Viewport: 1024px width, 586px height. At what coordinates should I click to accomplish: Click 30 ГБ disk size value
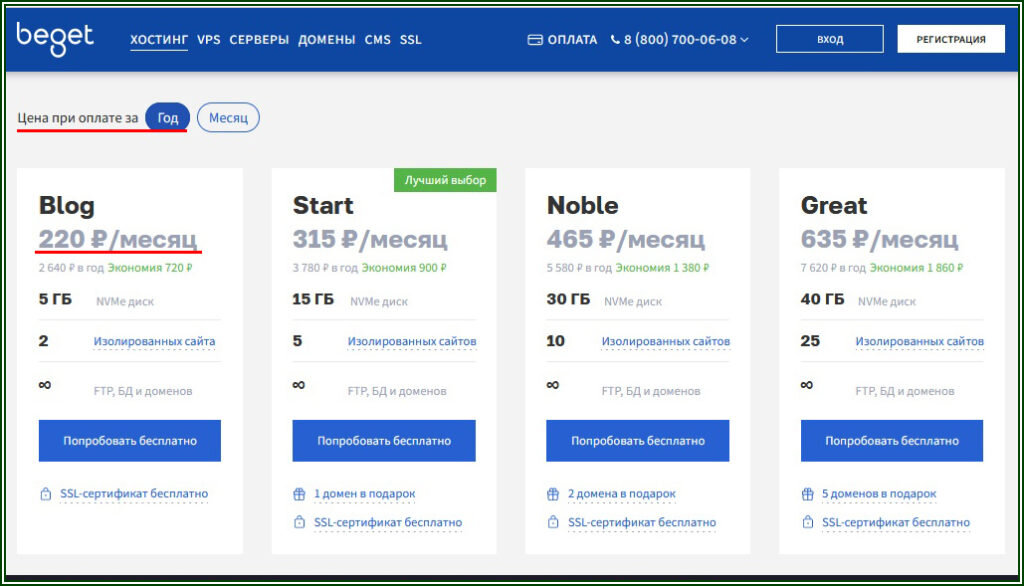pos(568,299)
